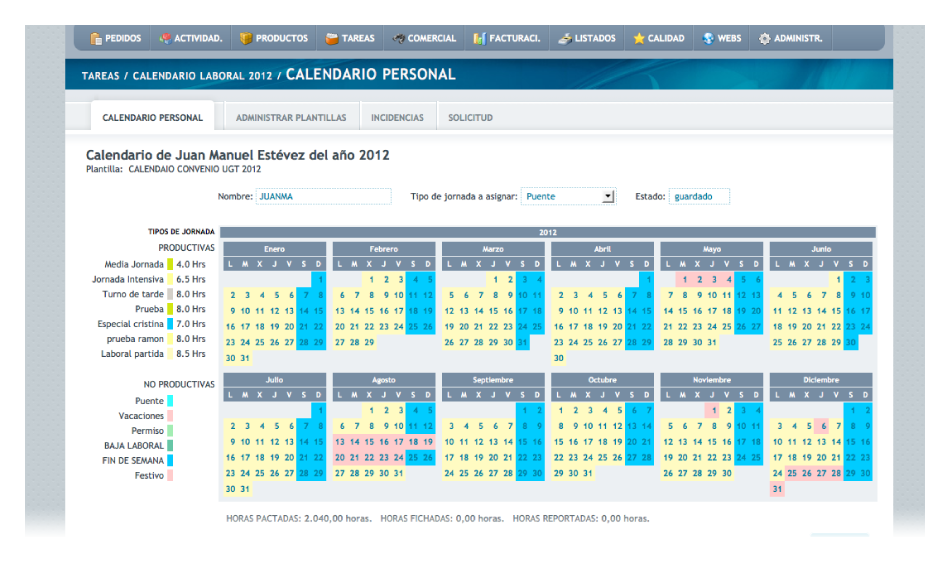Select day 30 in Abril

(559, 358)
